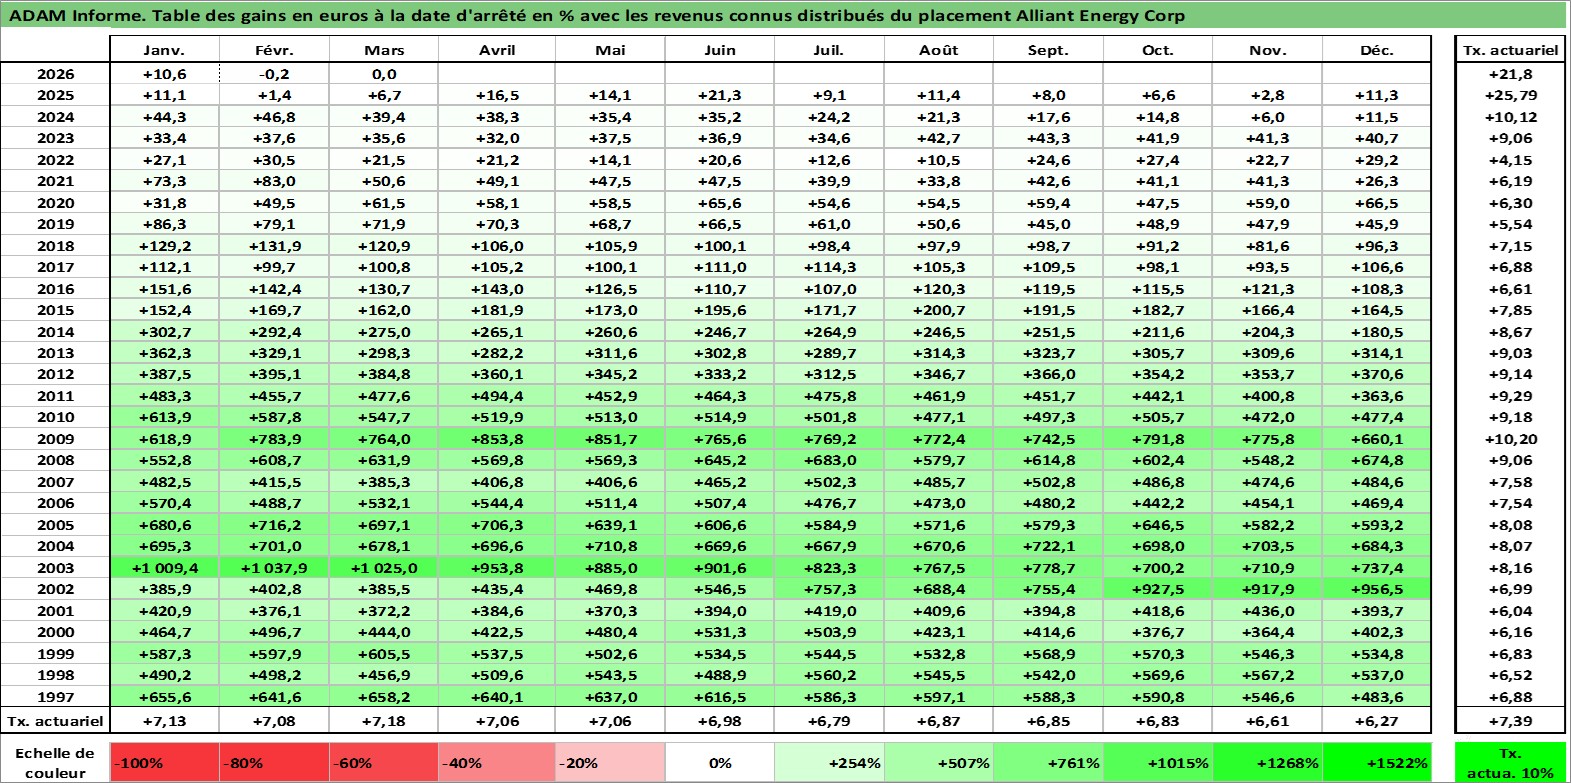The image size is (1571, 783).
Task: Select the 1997 year row label
Action: [55, 696]
